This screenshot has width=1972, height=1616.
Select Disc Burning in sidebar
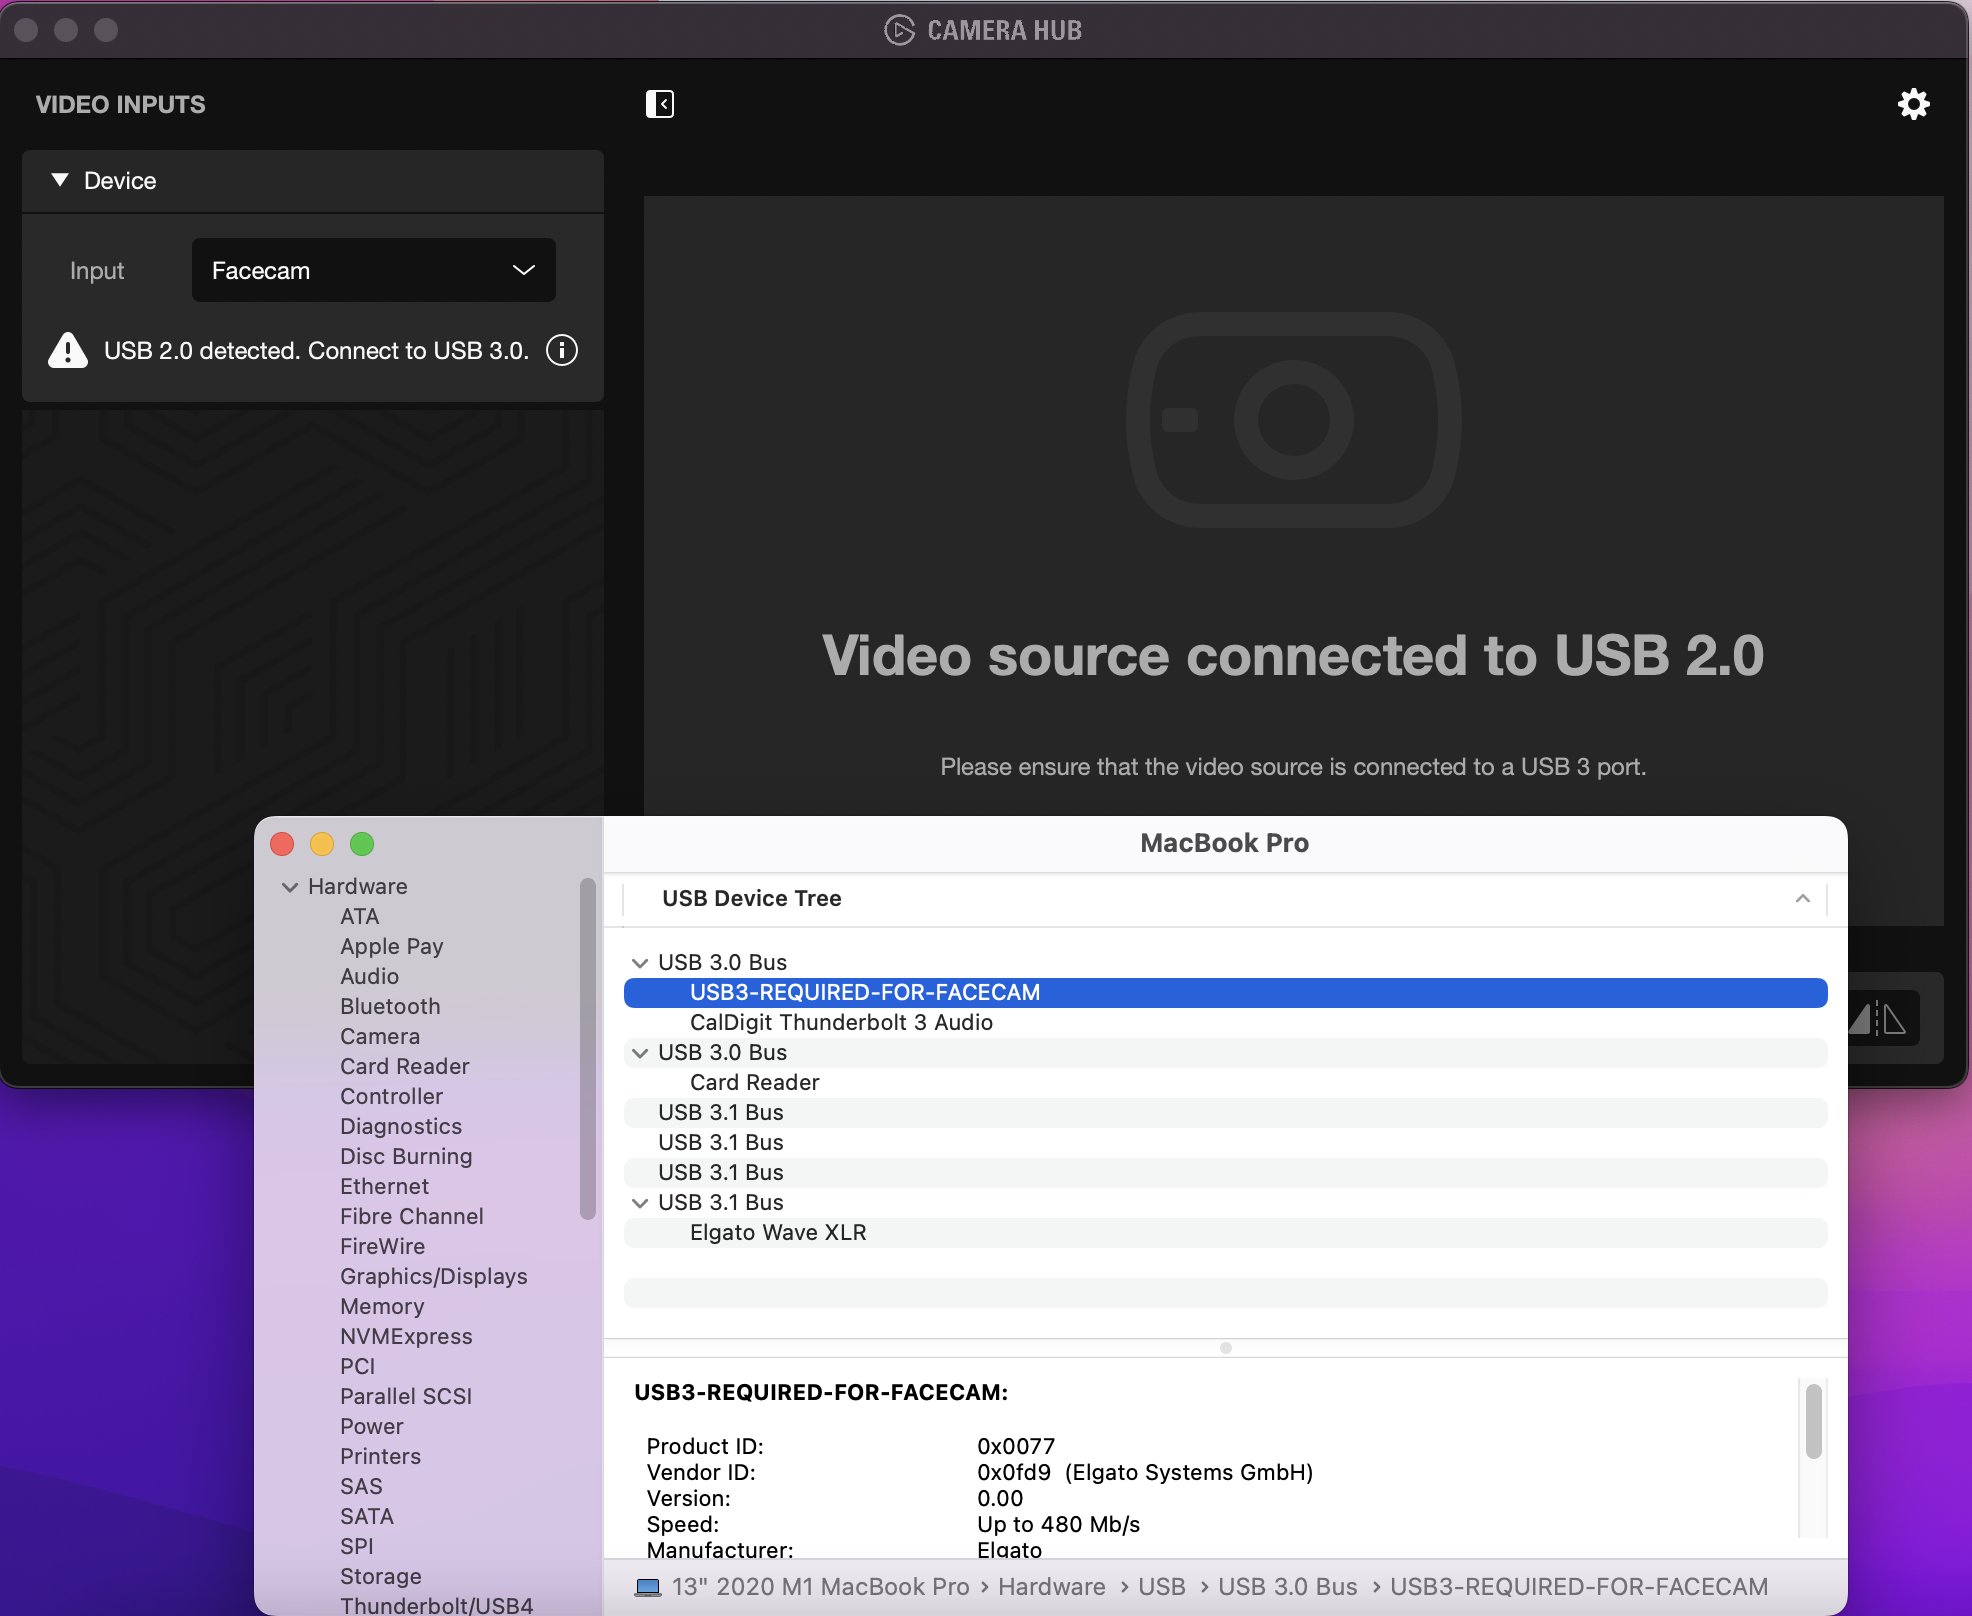(x=406, y=1156)
